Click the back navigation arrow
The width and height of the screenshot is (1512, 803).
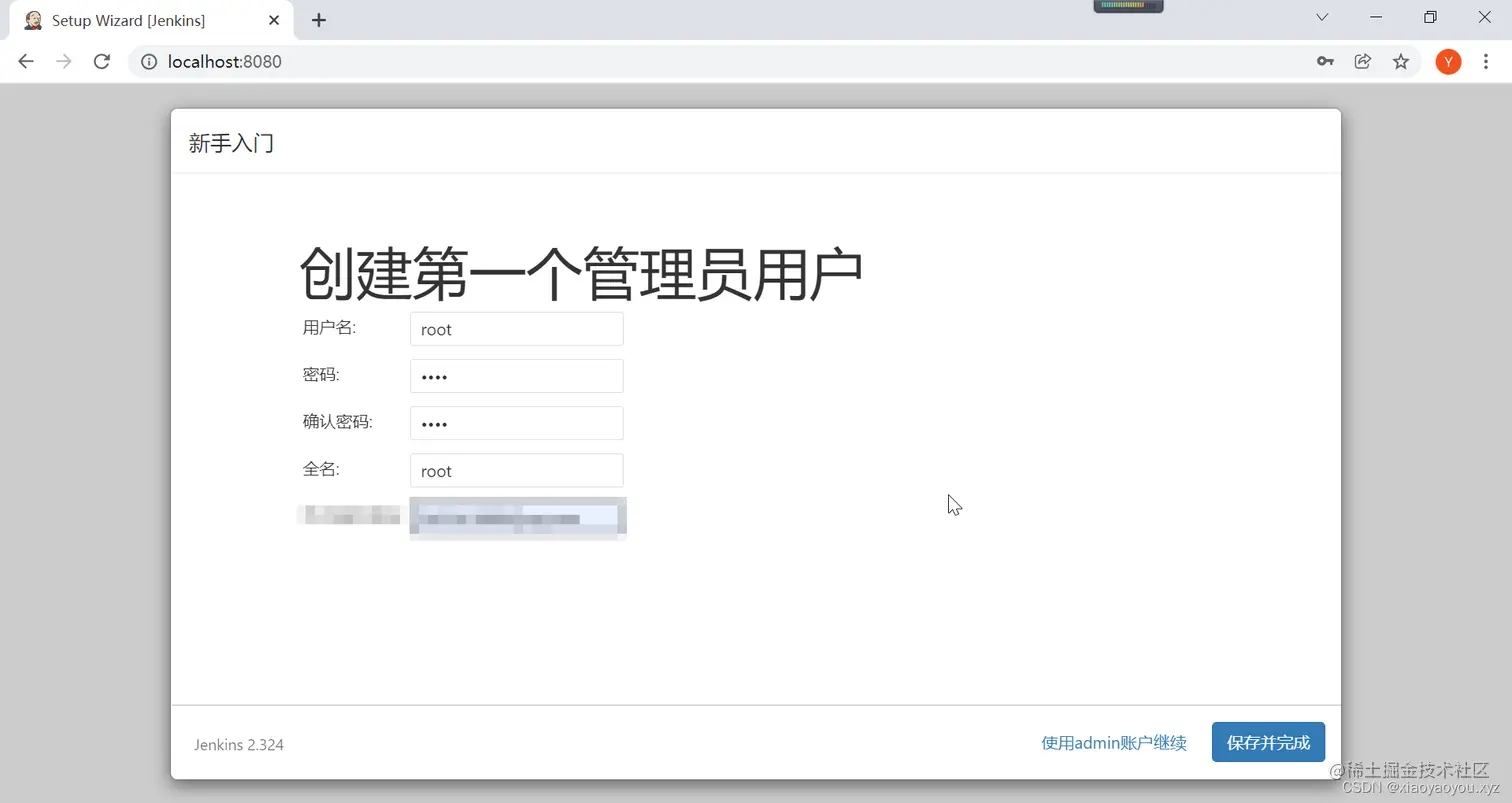click(25, 61)
